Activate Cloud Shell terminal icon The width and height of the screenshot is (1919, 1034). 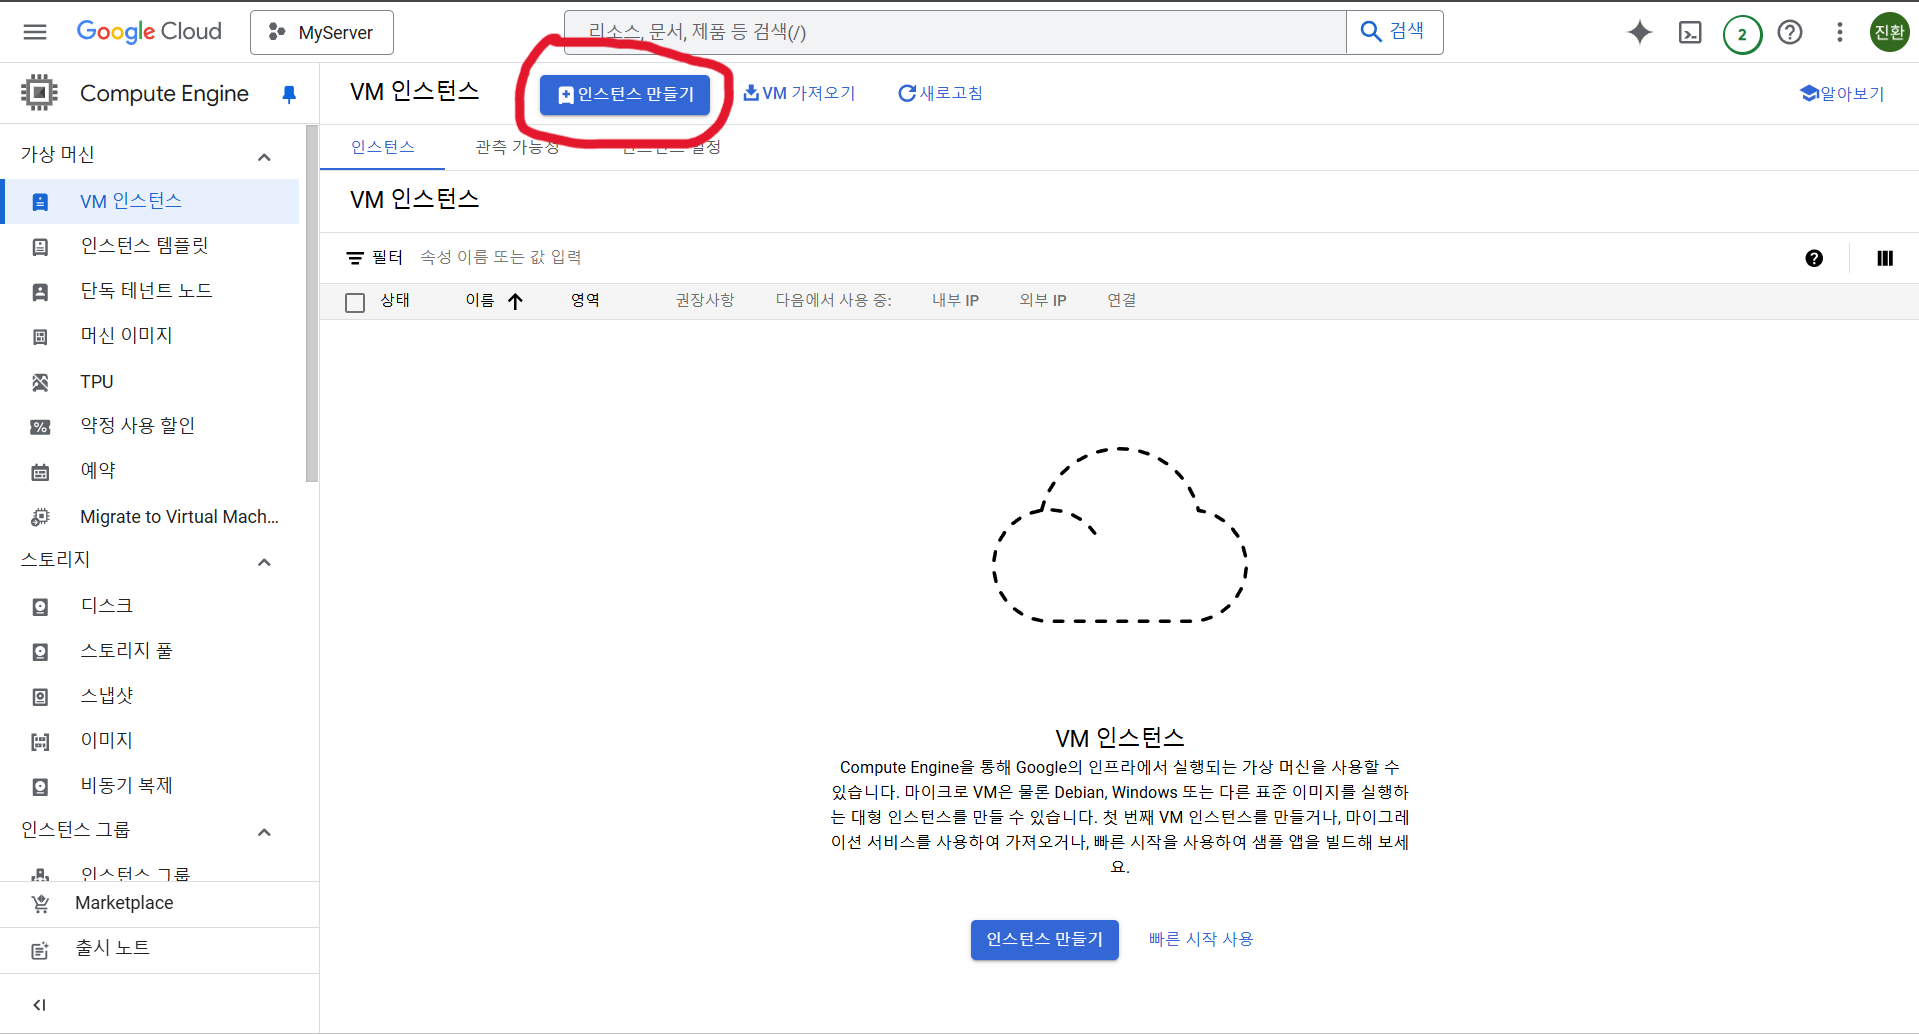(1690, 32)
